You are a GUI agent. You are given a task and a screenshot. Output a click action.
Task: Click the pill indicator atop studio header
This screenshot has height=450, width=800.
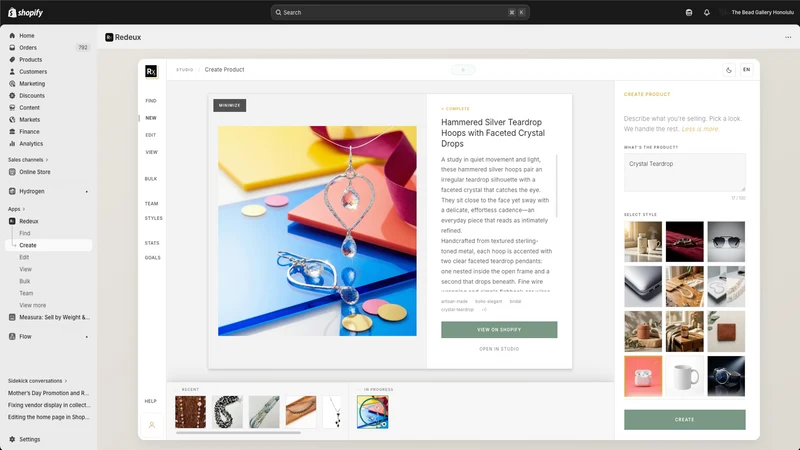(463, 70)
